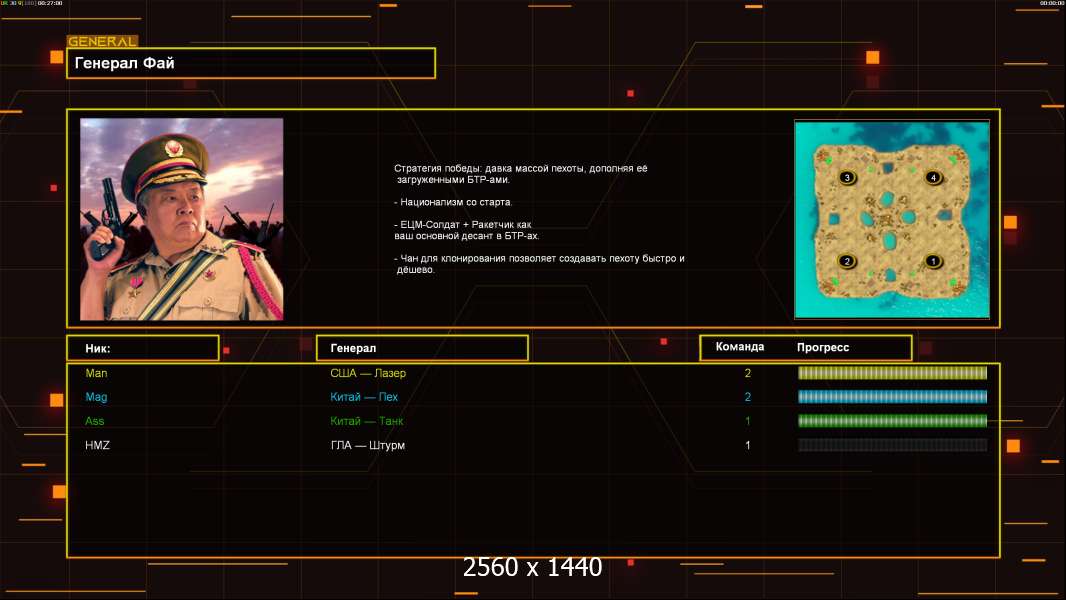The height and width of the screenshot is (600, 1066).
Task: Click Man's yellow loading progress bar
Action: 892,372
